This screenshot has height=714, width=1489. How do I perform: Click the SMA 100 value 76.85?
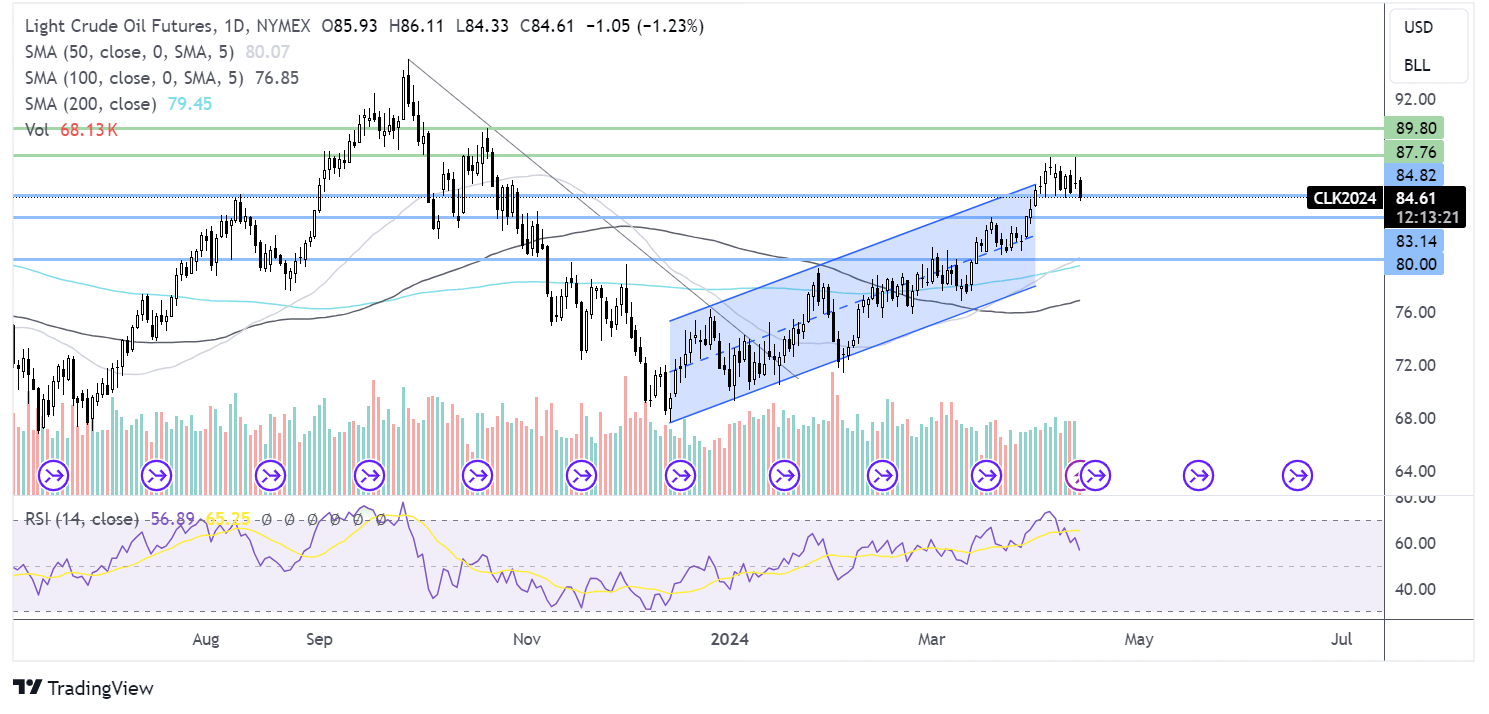(277, 78)
